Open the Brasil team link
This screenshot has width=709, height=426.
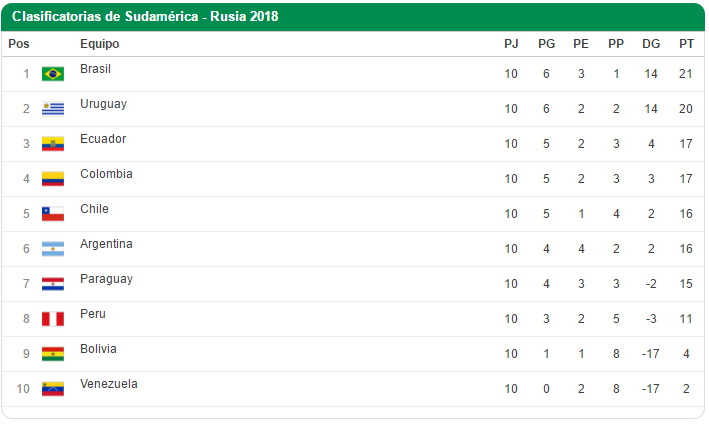(95, 69)
